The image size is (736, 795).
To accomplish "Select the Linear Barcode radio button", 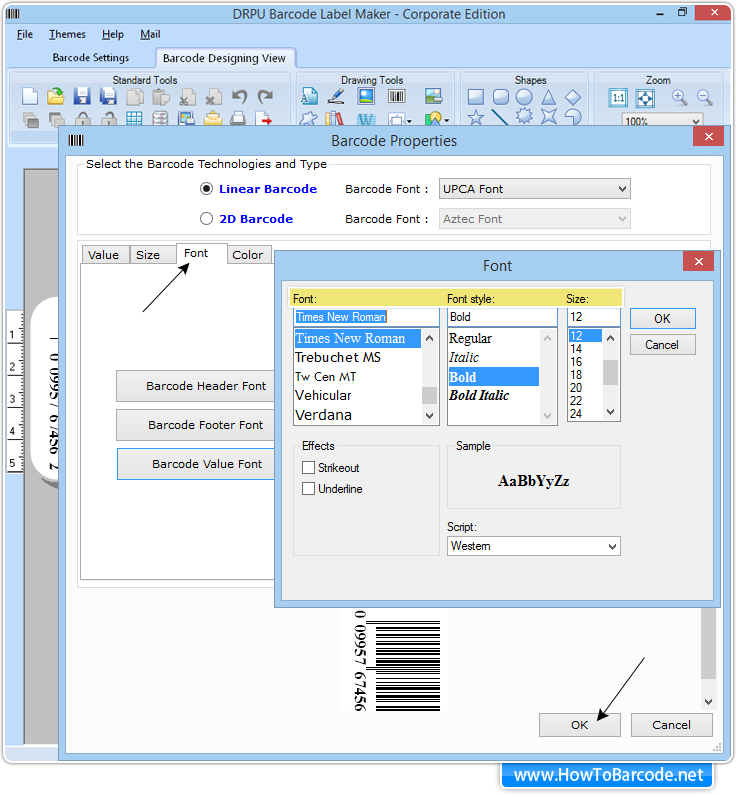I will coord(206,189).
